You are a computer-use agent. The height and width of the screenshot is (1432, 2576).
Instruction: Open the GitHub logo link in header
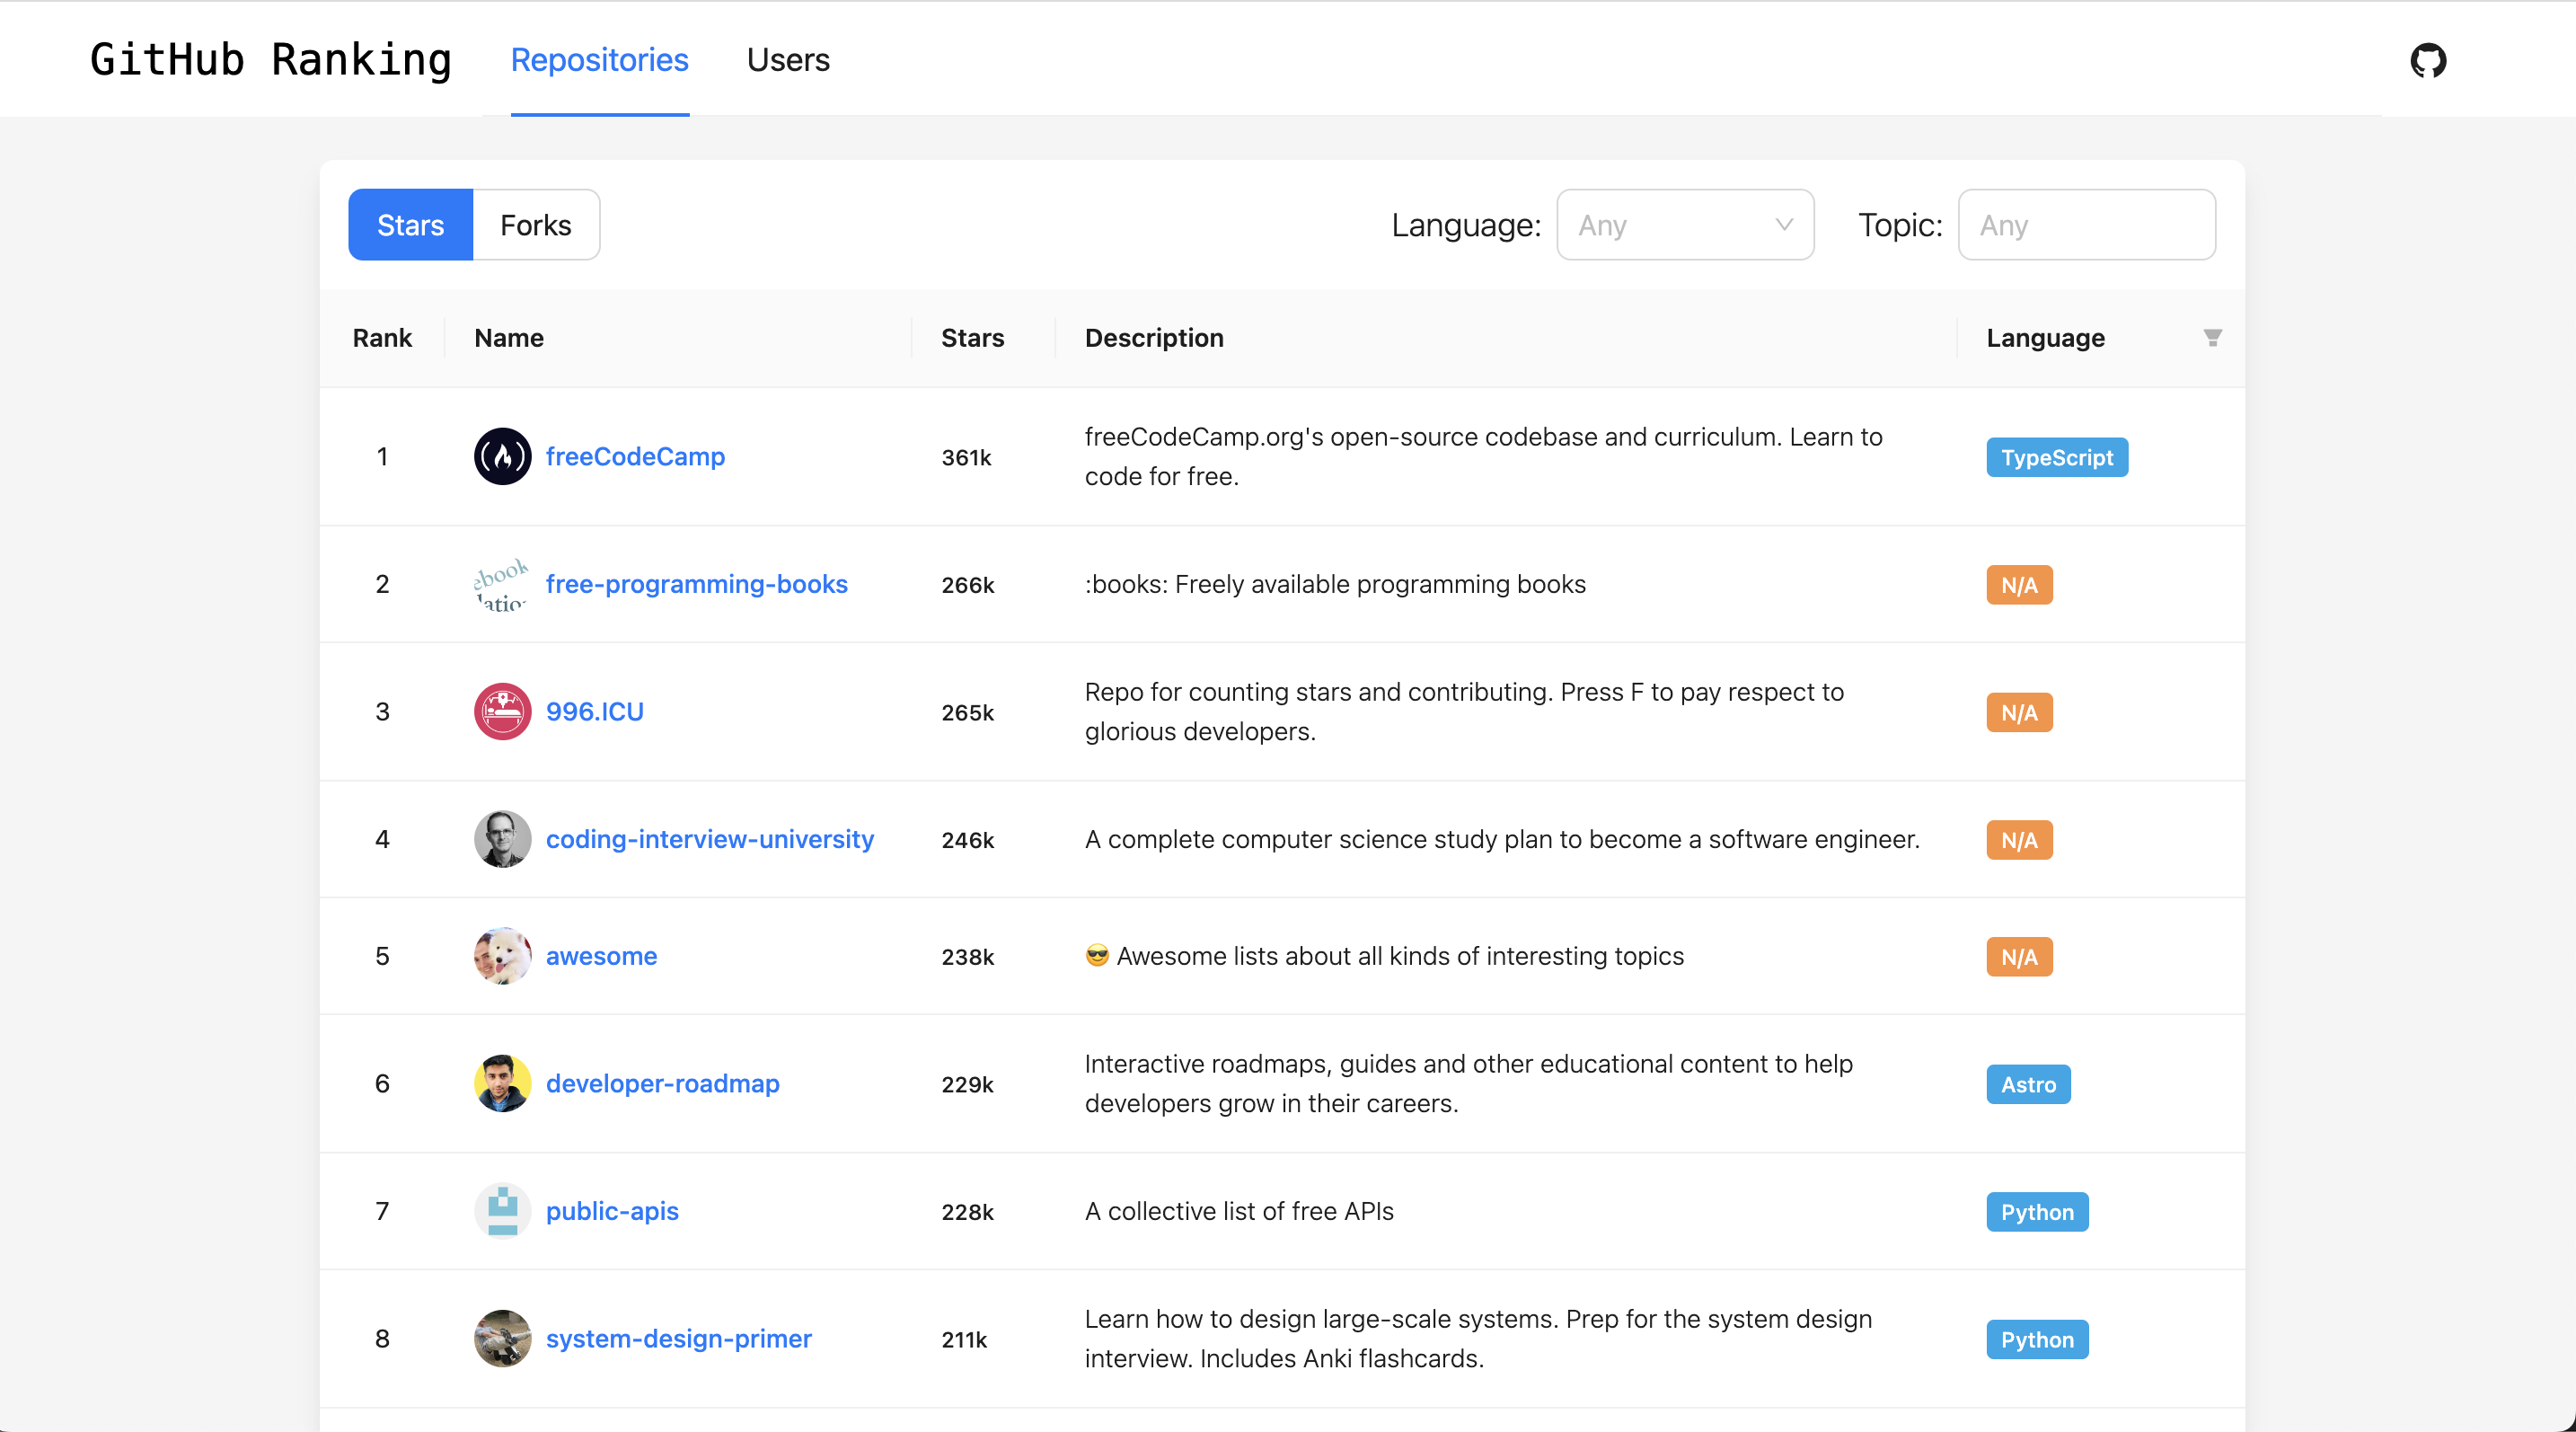pyautogui.click(x=2428, y=60)
